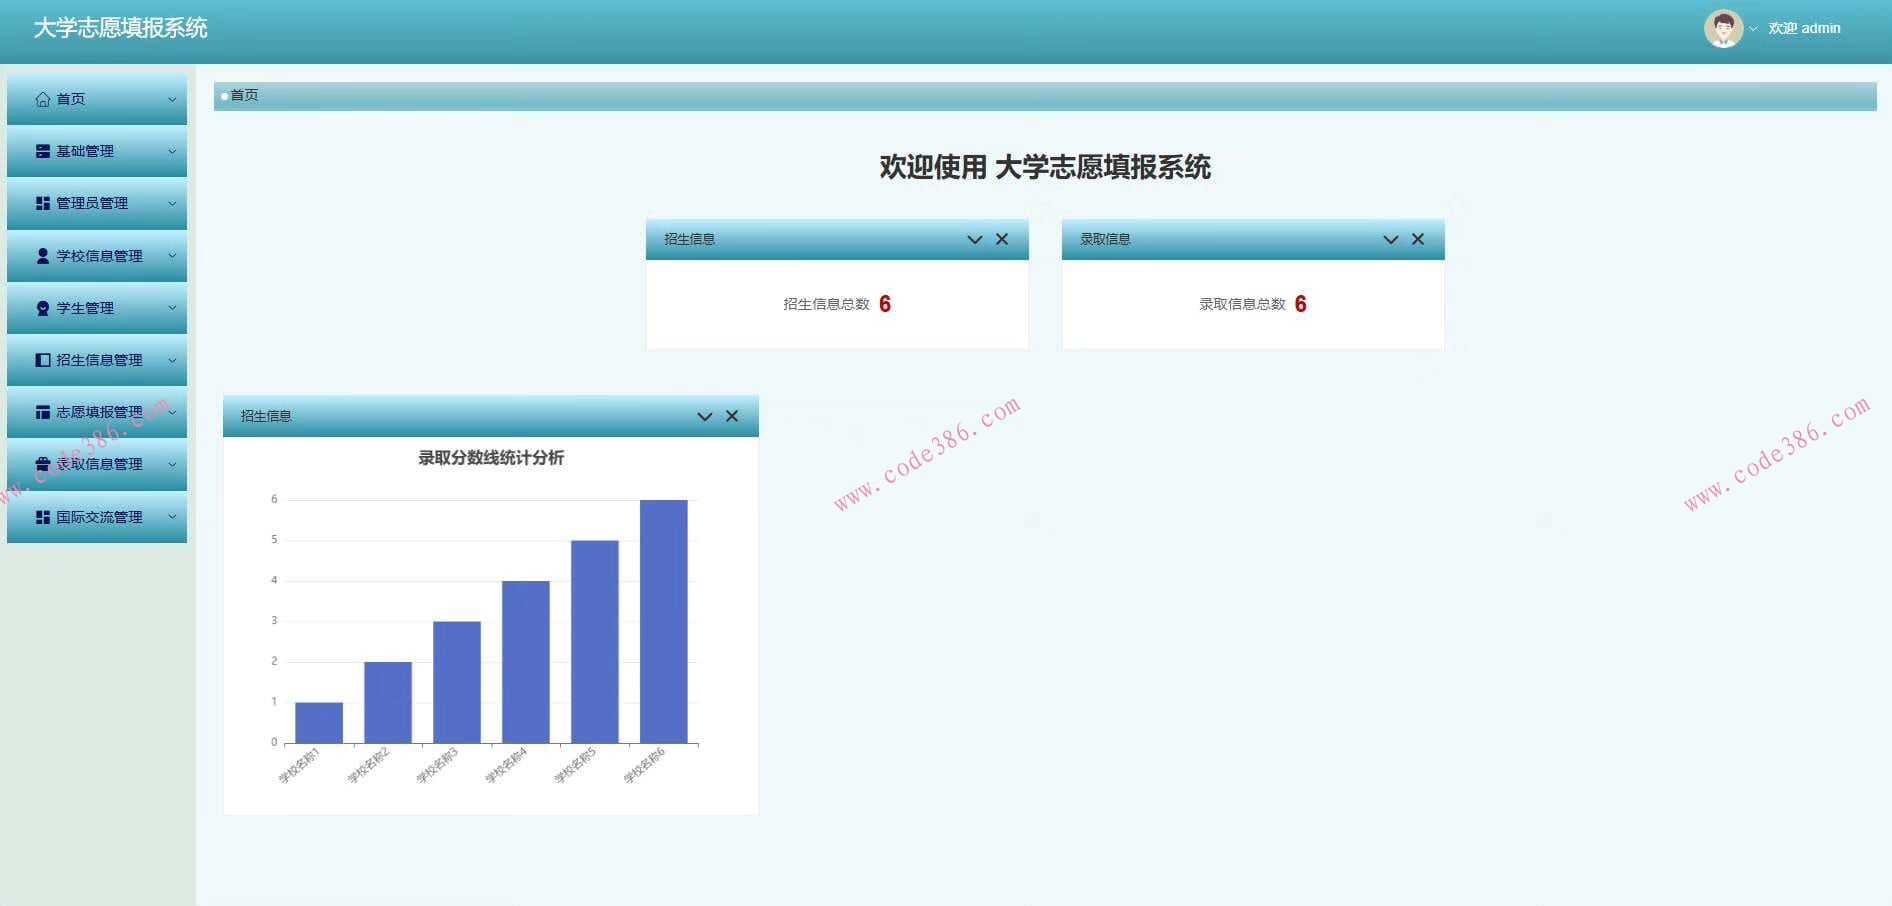Click the 大学志愿填报系统 header title
Image resolution: width=1892 pixels, height=906 pixels.
[x=121, y=28]
